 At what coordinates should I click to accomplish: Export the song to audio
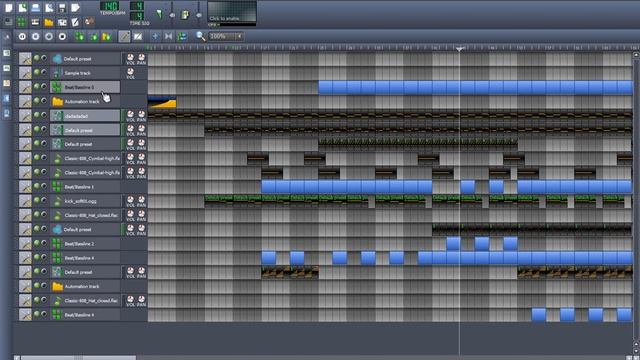click(76, 7)
